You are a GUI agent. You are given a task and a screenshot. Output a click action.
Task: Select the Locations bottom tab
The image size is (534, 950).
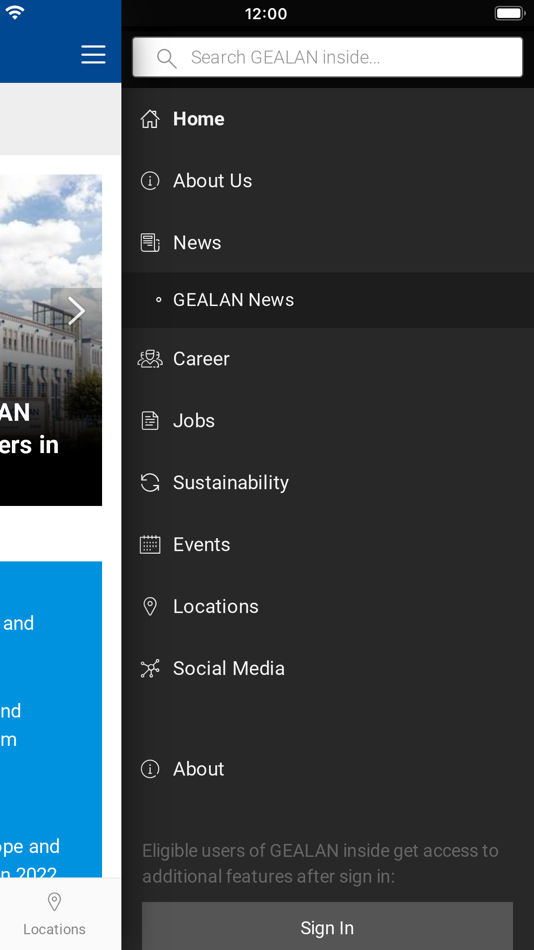point(54,915)
